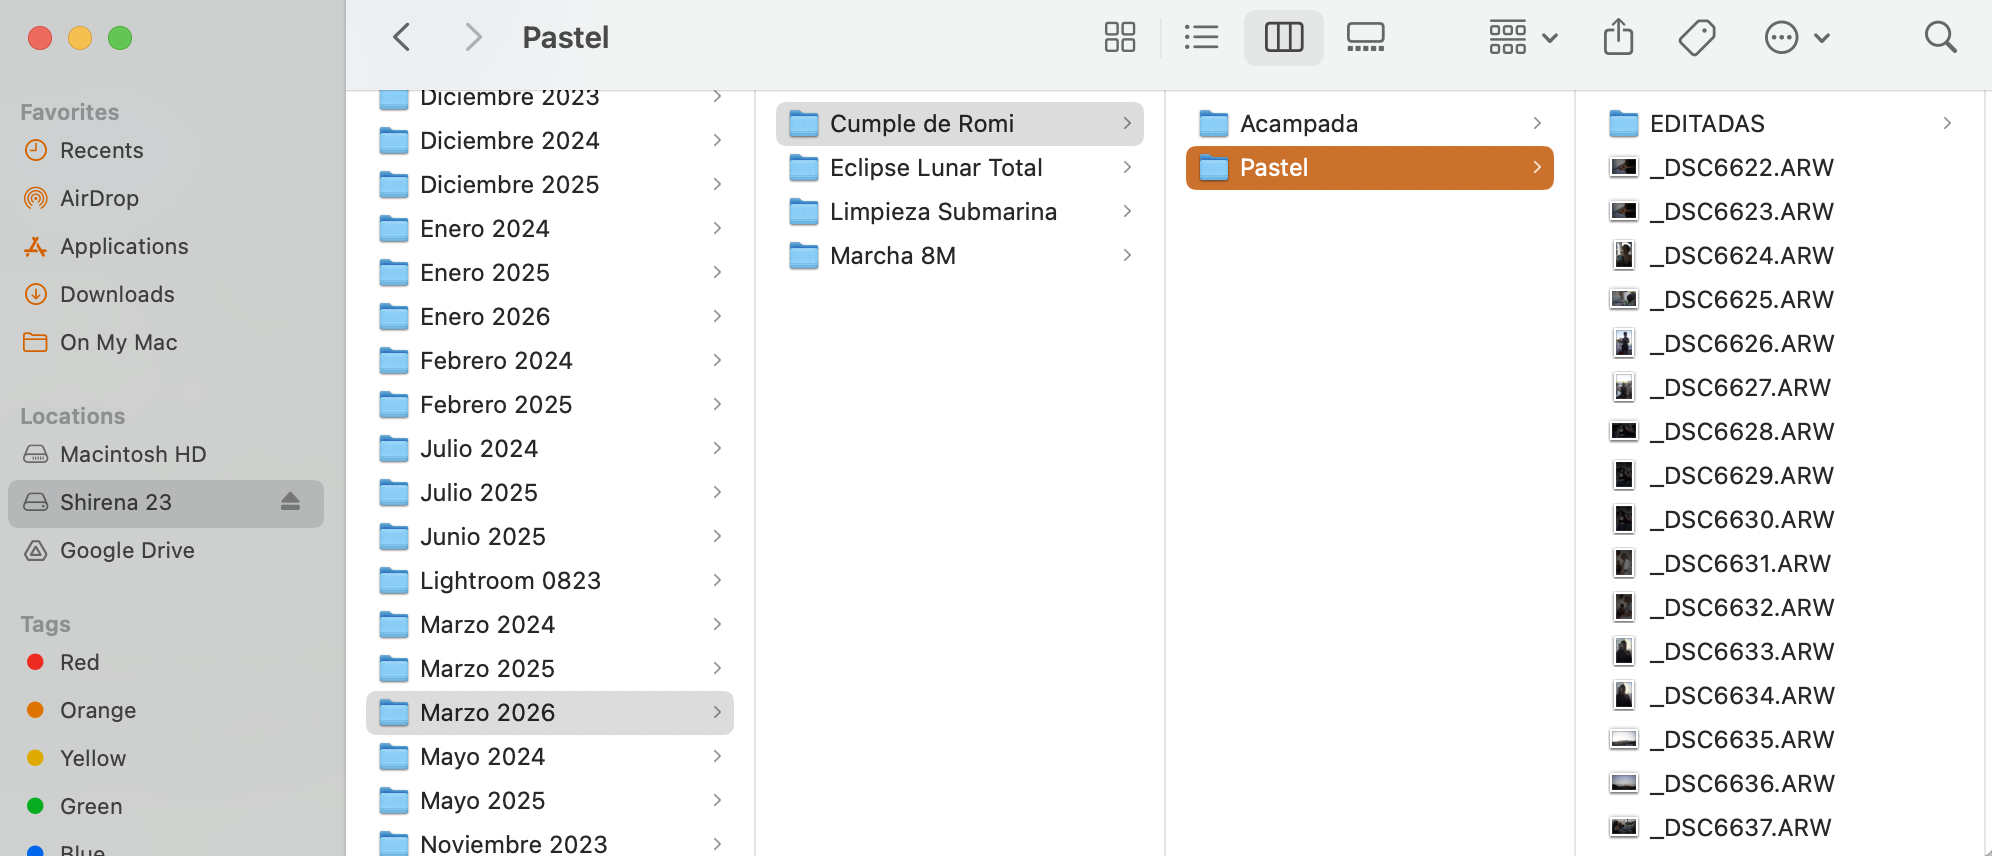Select the Orange tag
1992x856 pixels.
pyautogui.click(x=165, y=710)
